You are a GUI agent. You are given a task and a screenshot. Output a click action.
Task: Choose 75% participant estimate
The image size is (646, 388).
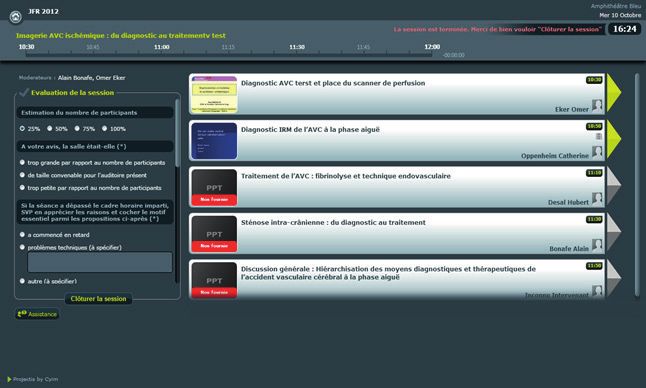click(77, 129)
